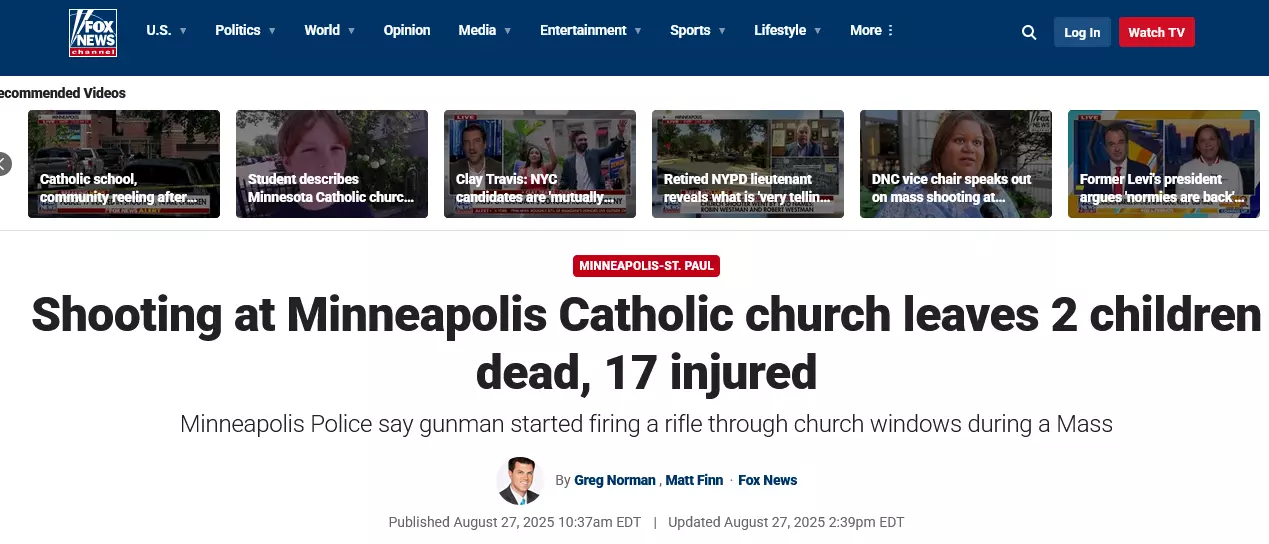The height and width of the screenshot is (544, 1269).
Task: Open the More menu
Action: click(872, 31)
